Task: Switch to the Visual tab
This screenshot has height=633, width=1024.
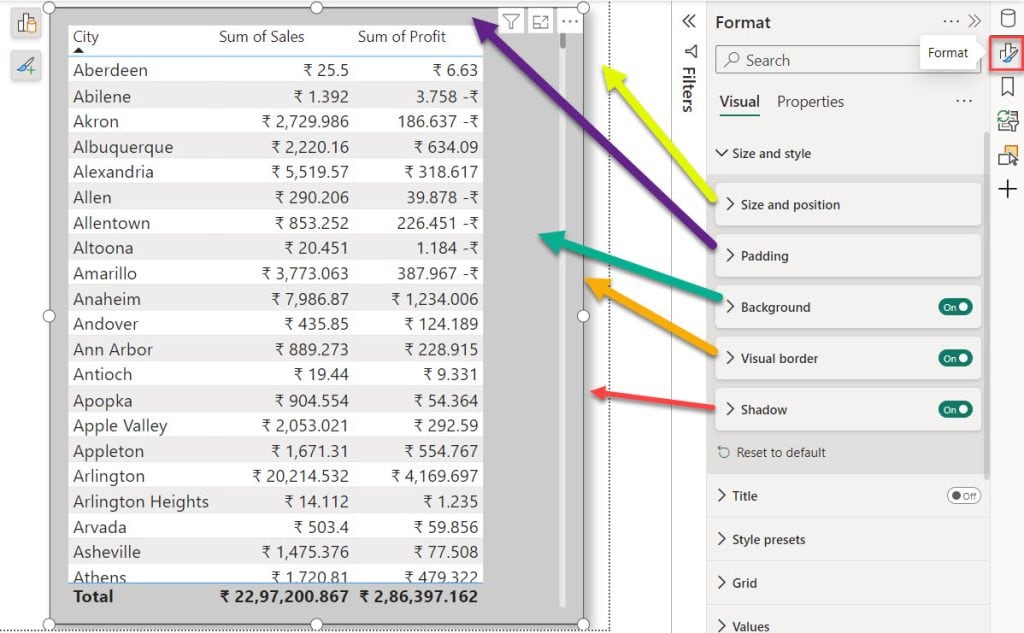Action: pos(739,102)
